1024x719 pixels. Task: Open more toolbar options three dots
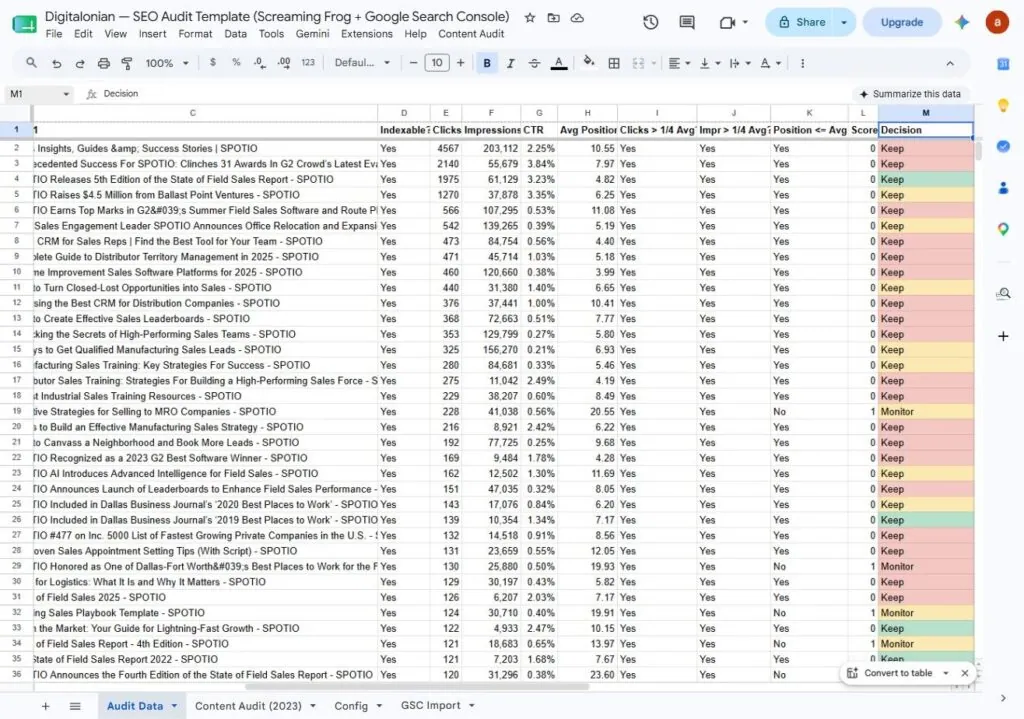(x=802, y=63)
